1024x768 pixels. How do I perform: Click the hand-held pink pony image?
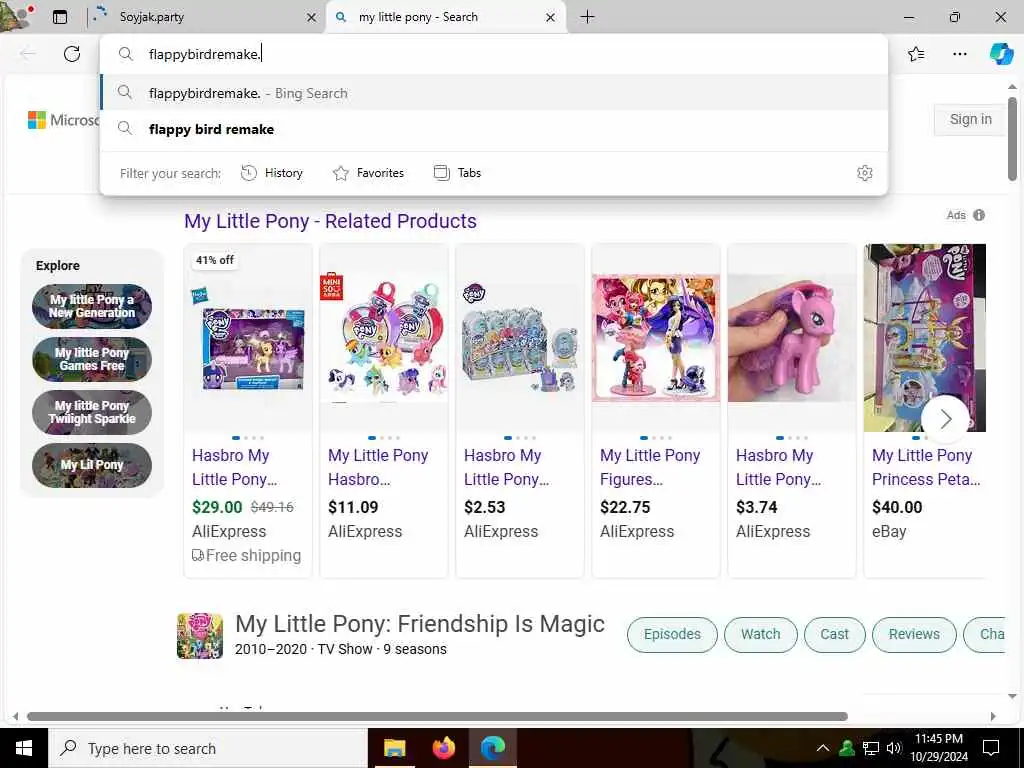[x=792, y=338]
